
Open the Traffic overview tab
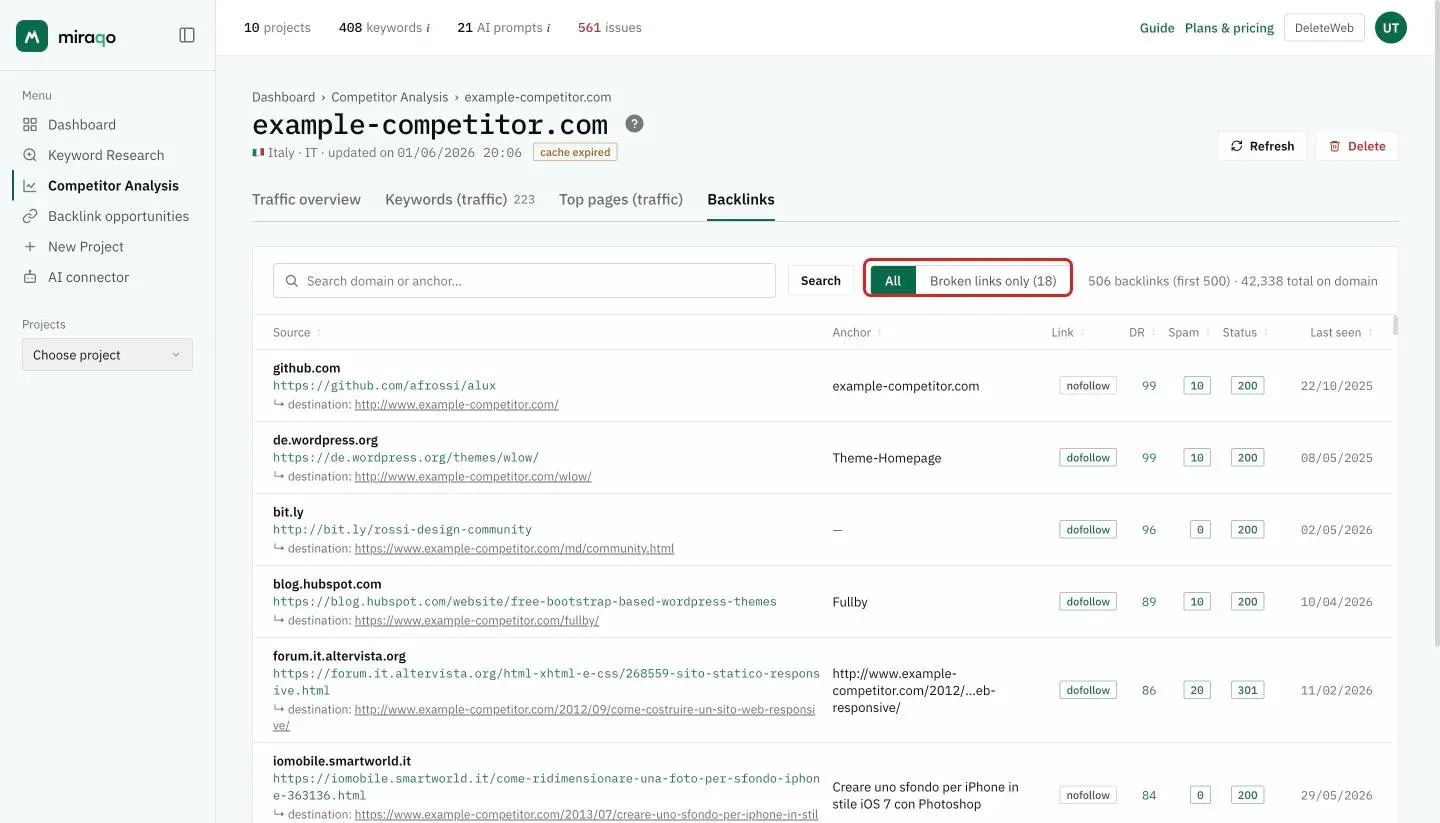tap(306, 199)
